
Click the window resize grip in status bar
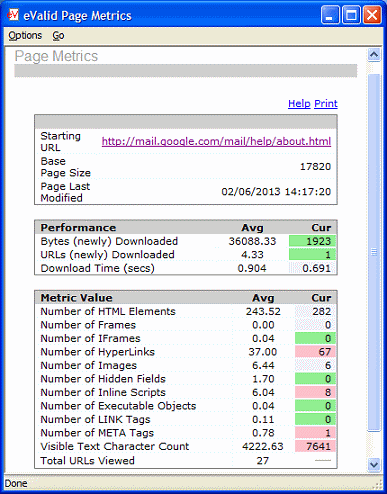pyautogui.click(x=378, y=484)
